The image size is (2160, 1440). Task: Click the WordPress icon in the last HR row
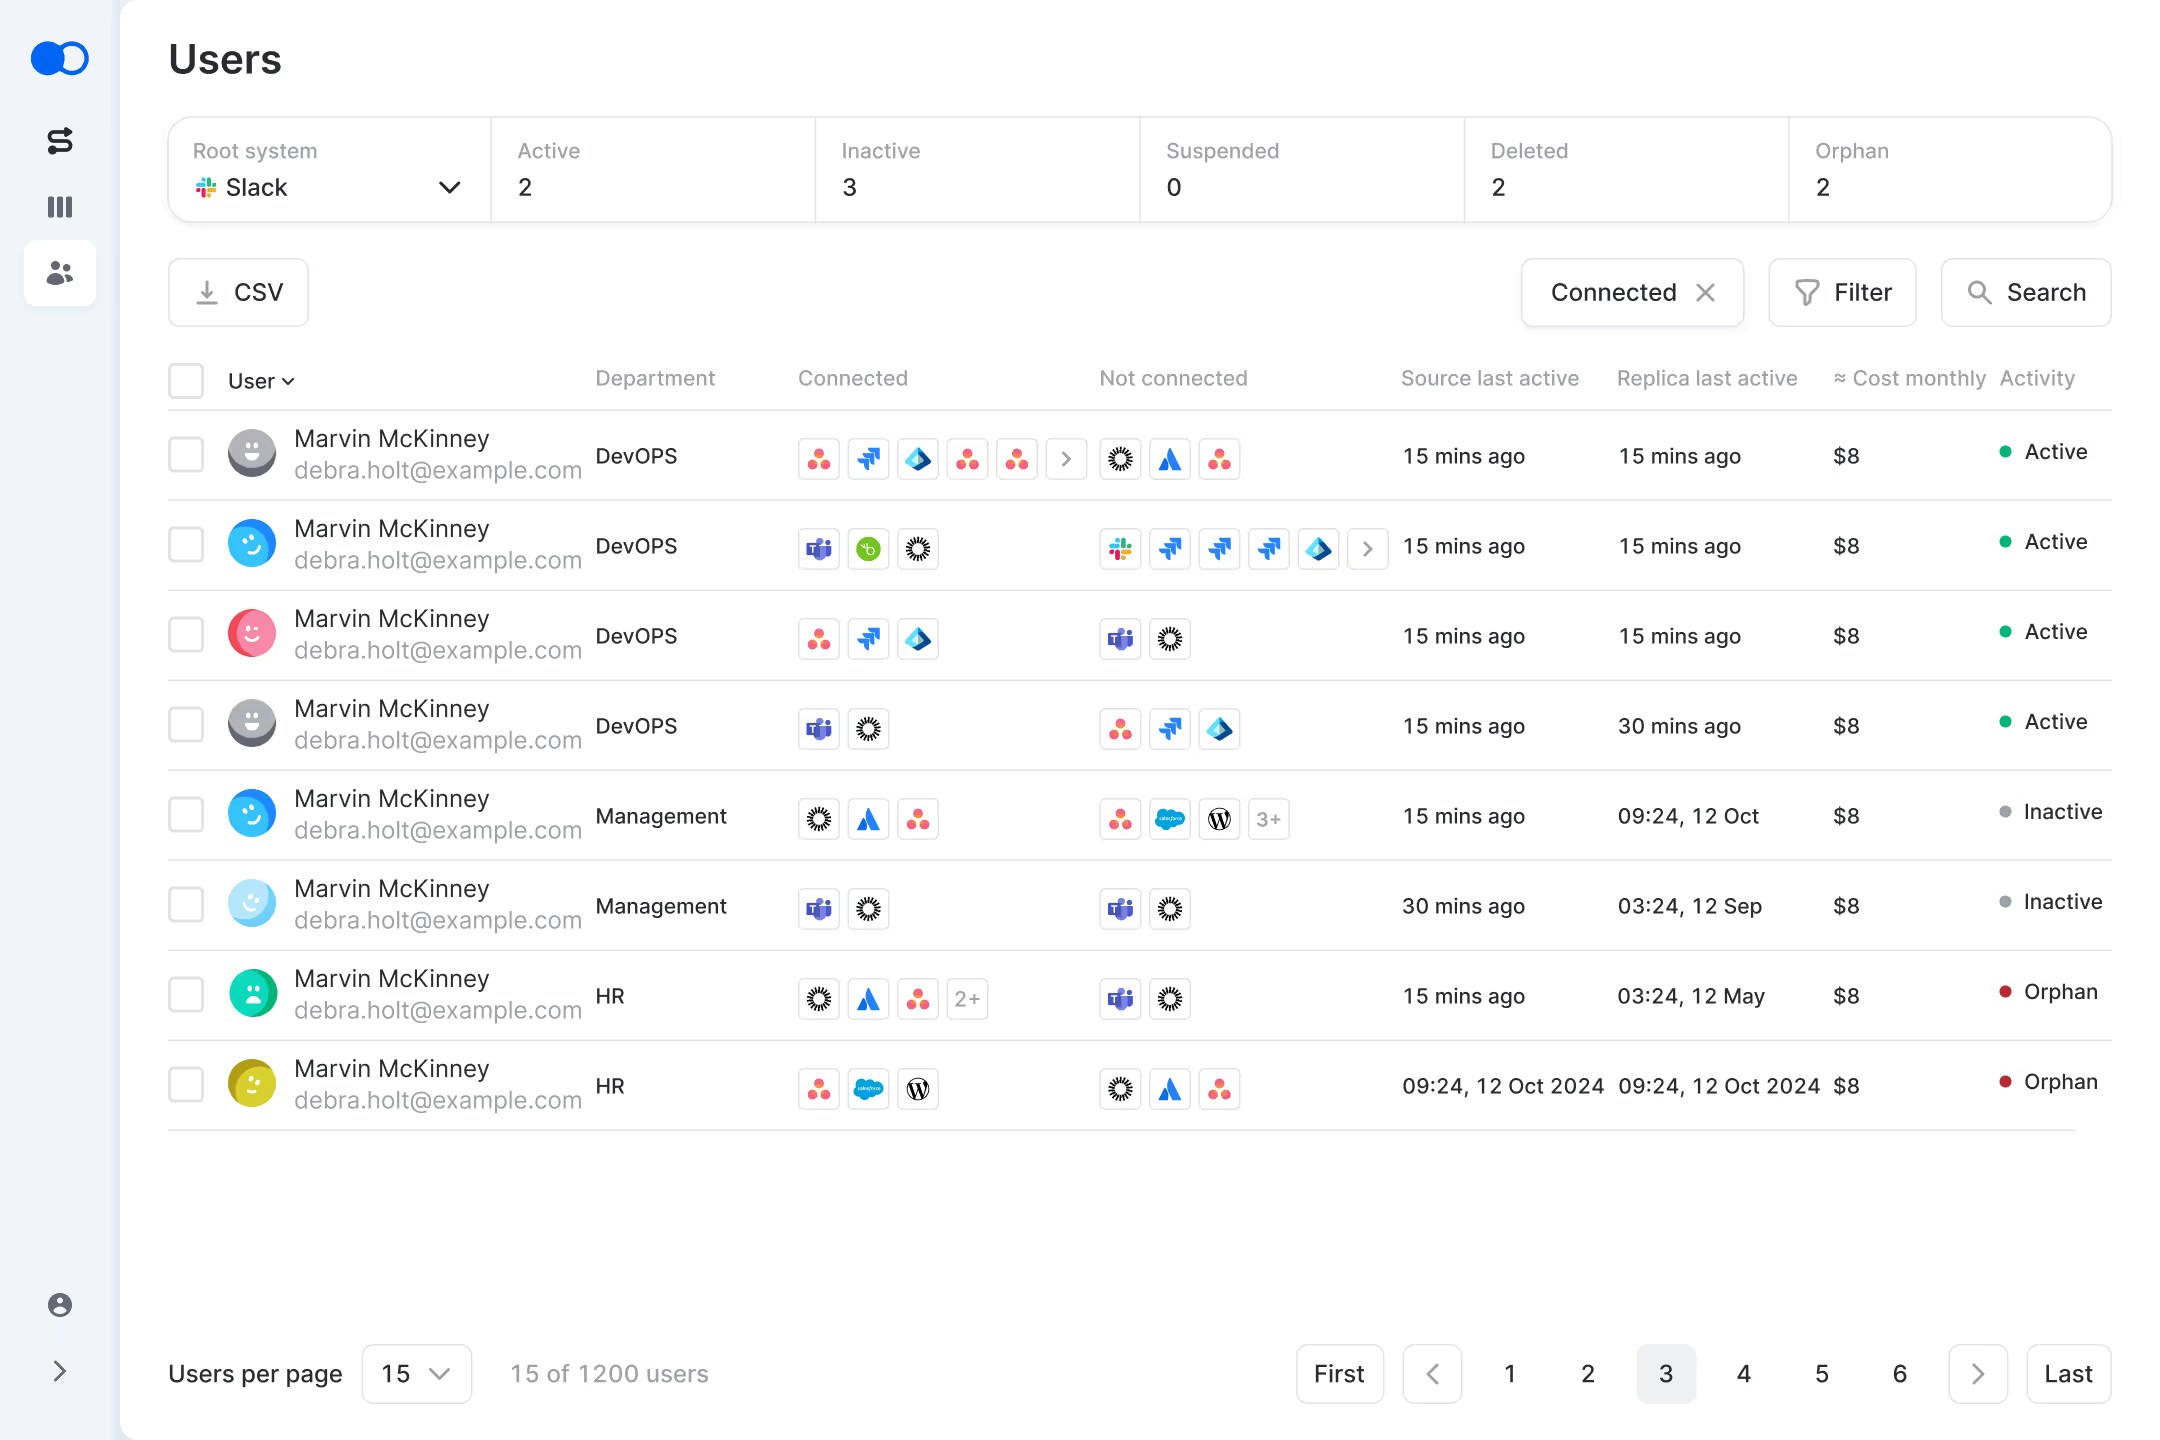tap(917, 1089)
